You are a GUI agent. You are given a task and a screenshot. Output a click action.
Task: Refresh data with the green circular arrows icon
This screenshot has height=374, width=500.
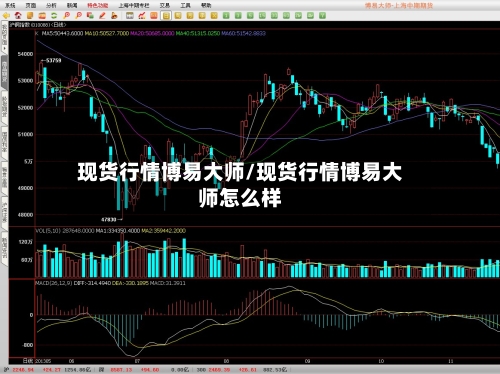point(54,15)
